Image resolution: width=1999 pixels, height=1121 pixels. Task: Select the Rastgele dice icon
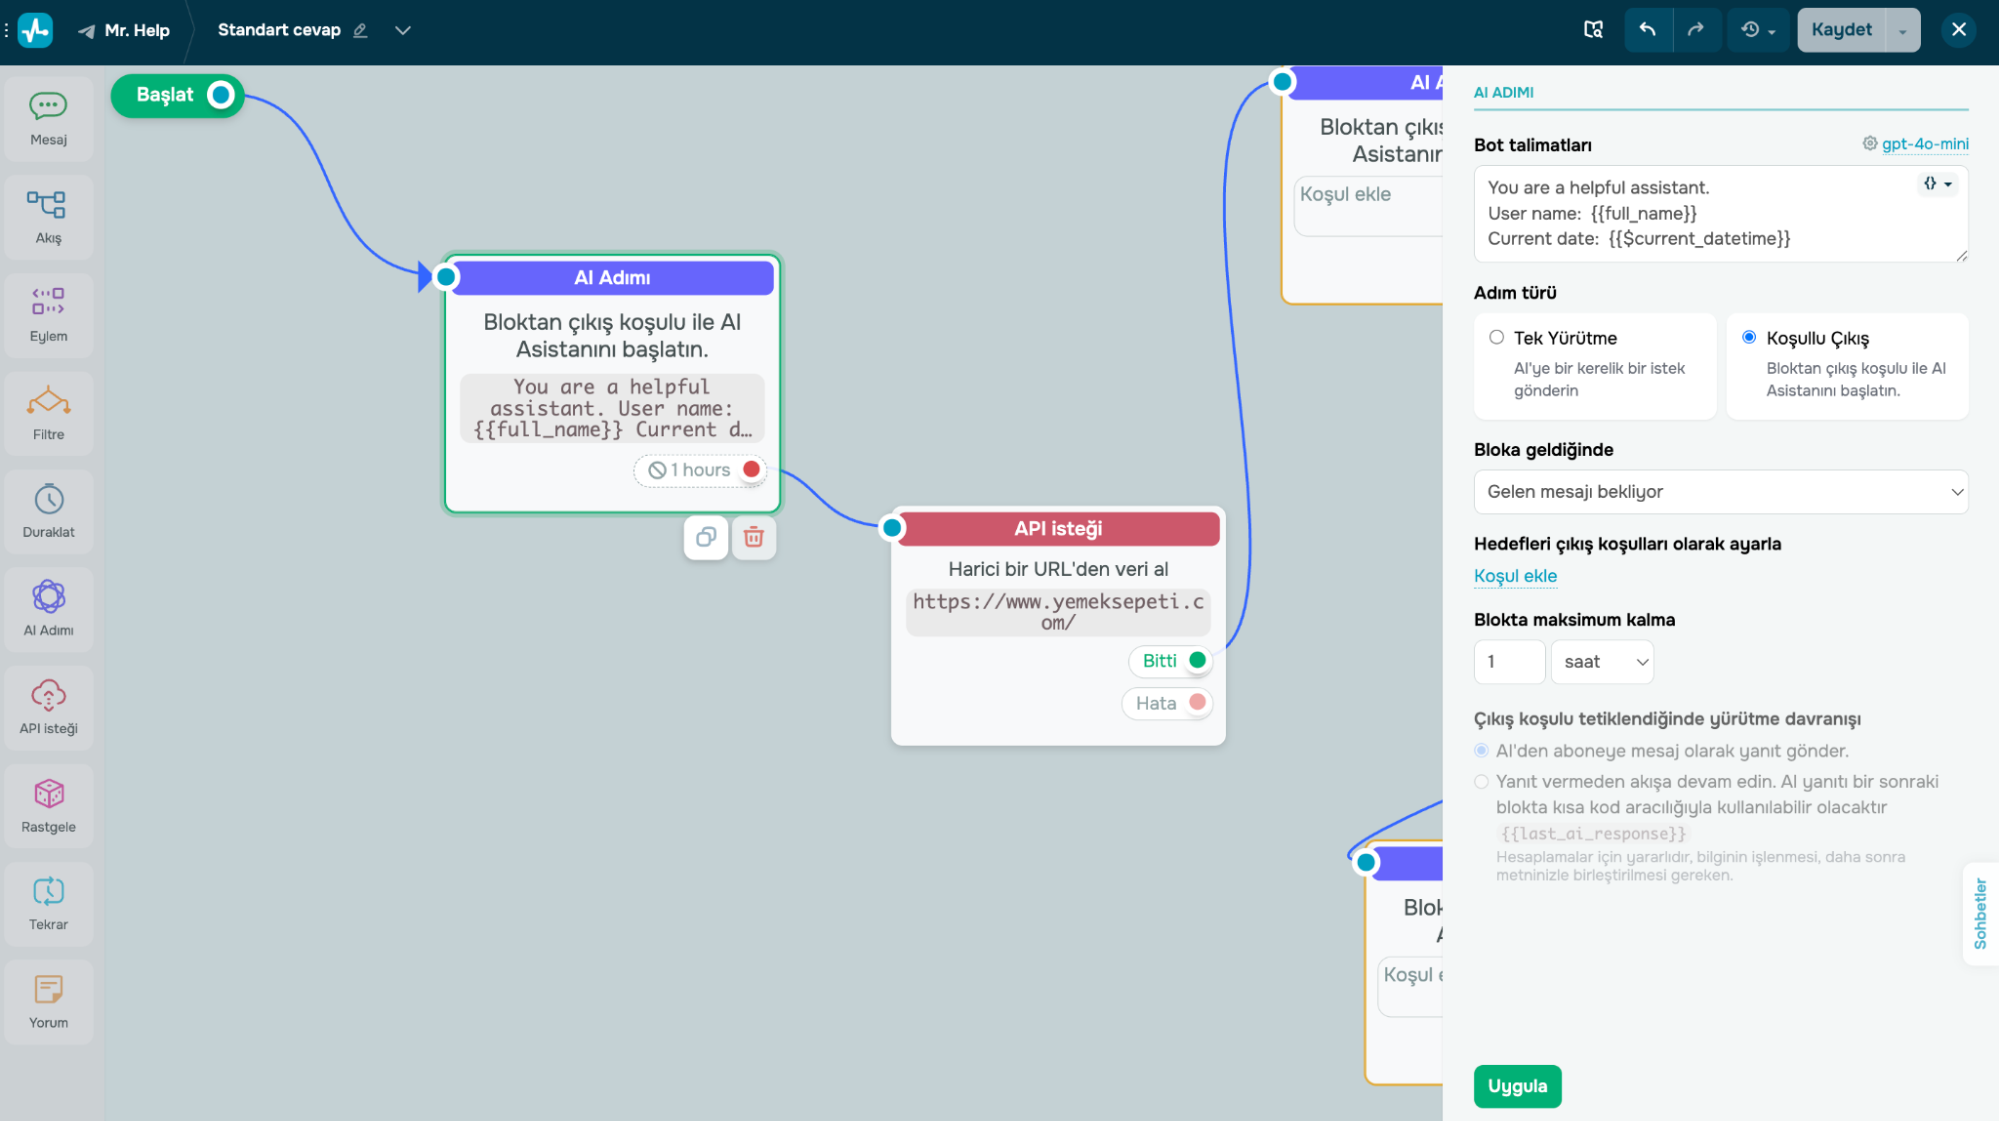click(x=48, y=794)
